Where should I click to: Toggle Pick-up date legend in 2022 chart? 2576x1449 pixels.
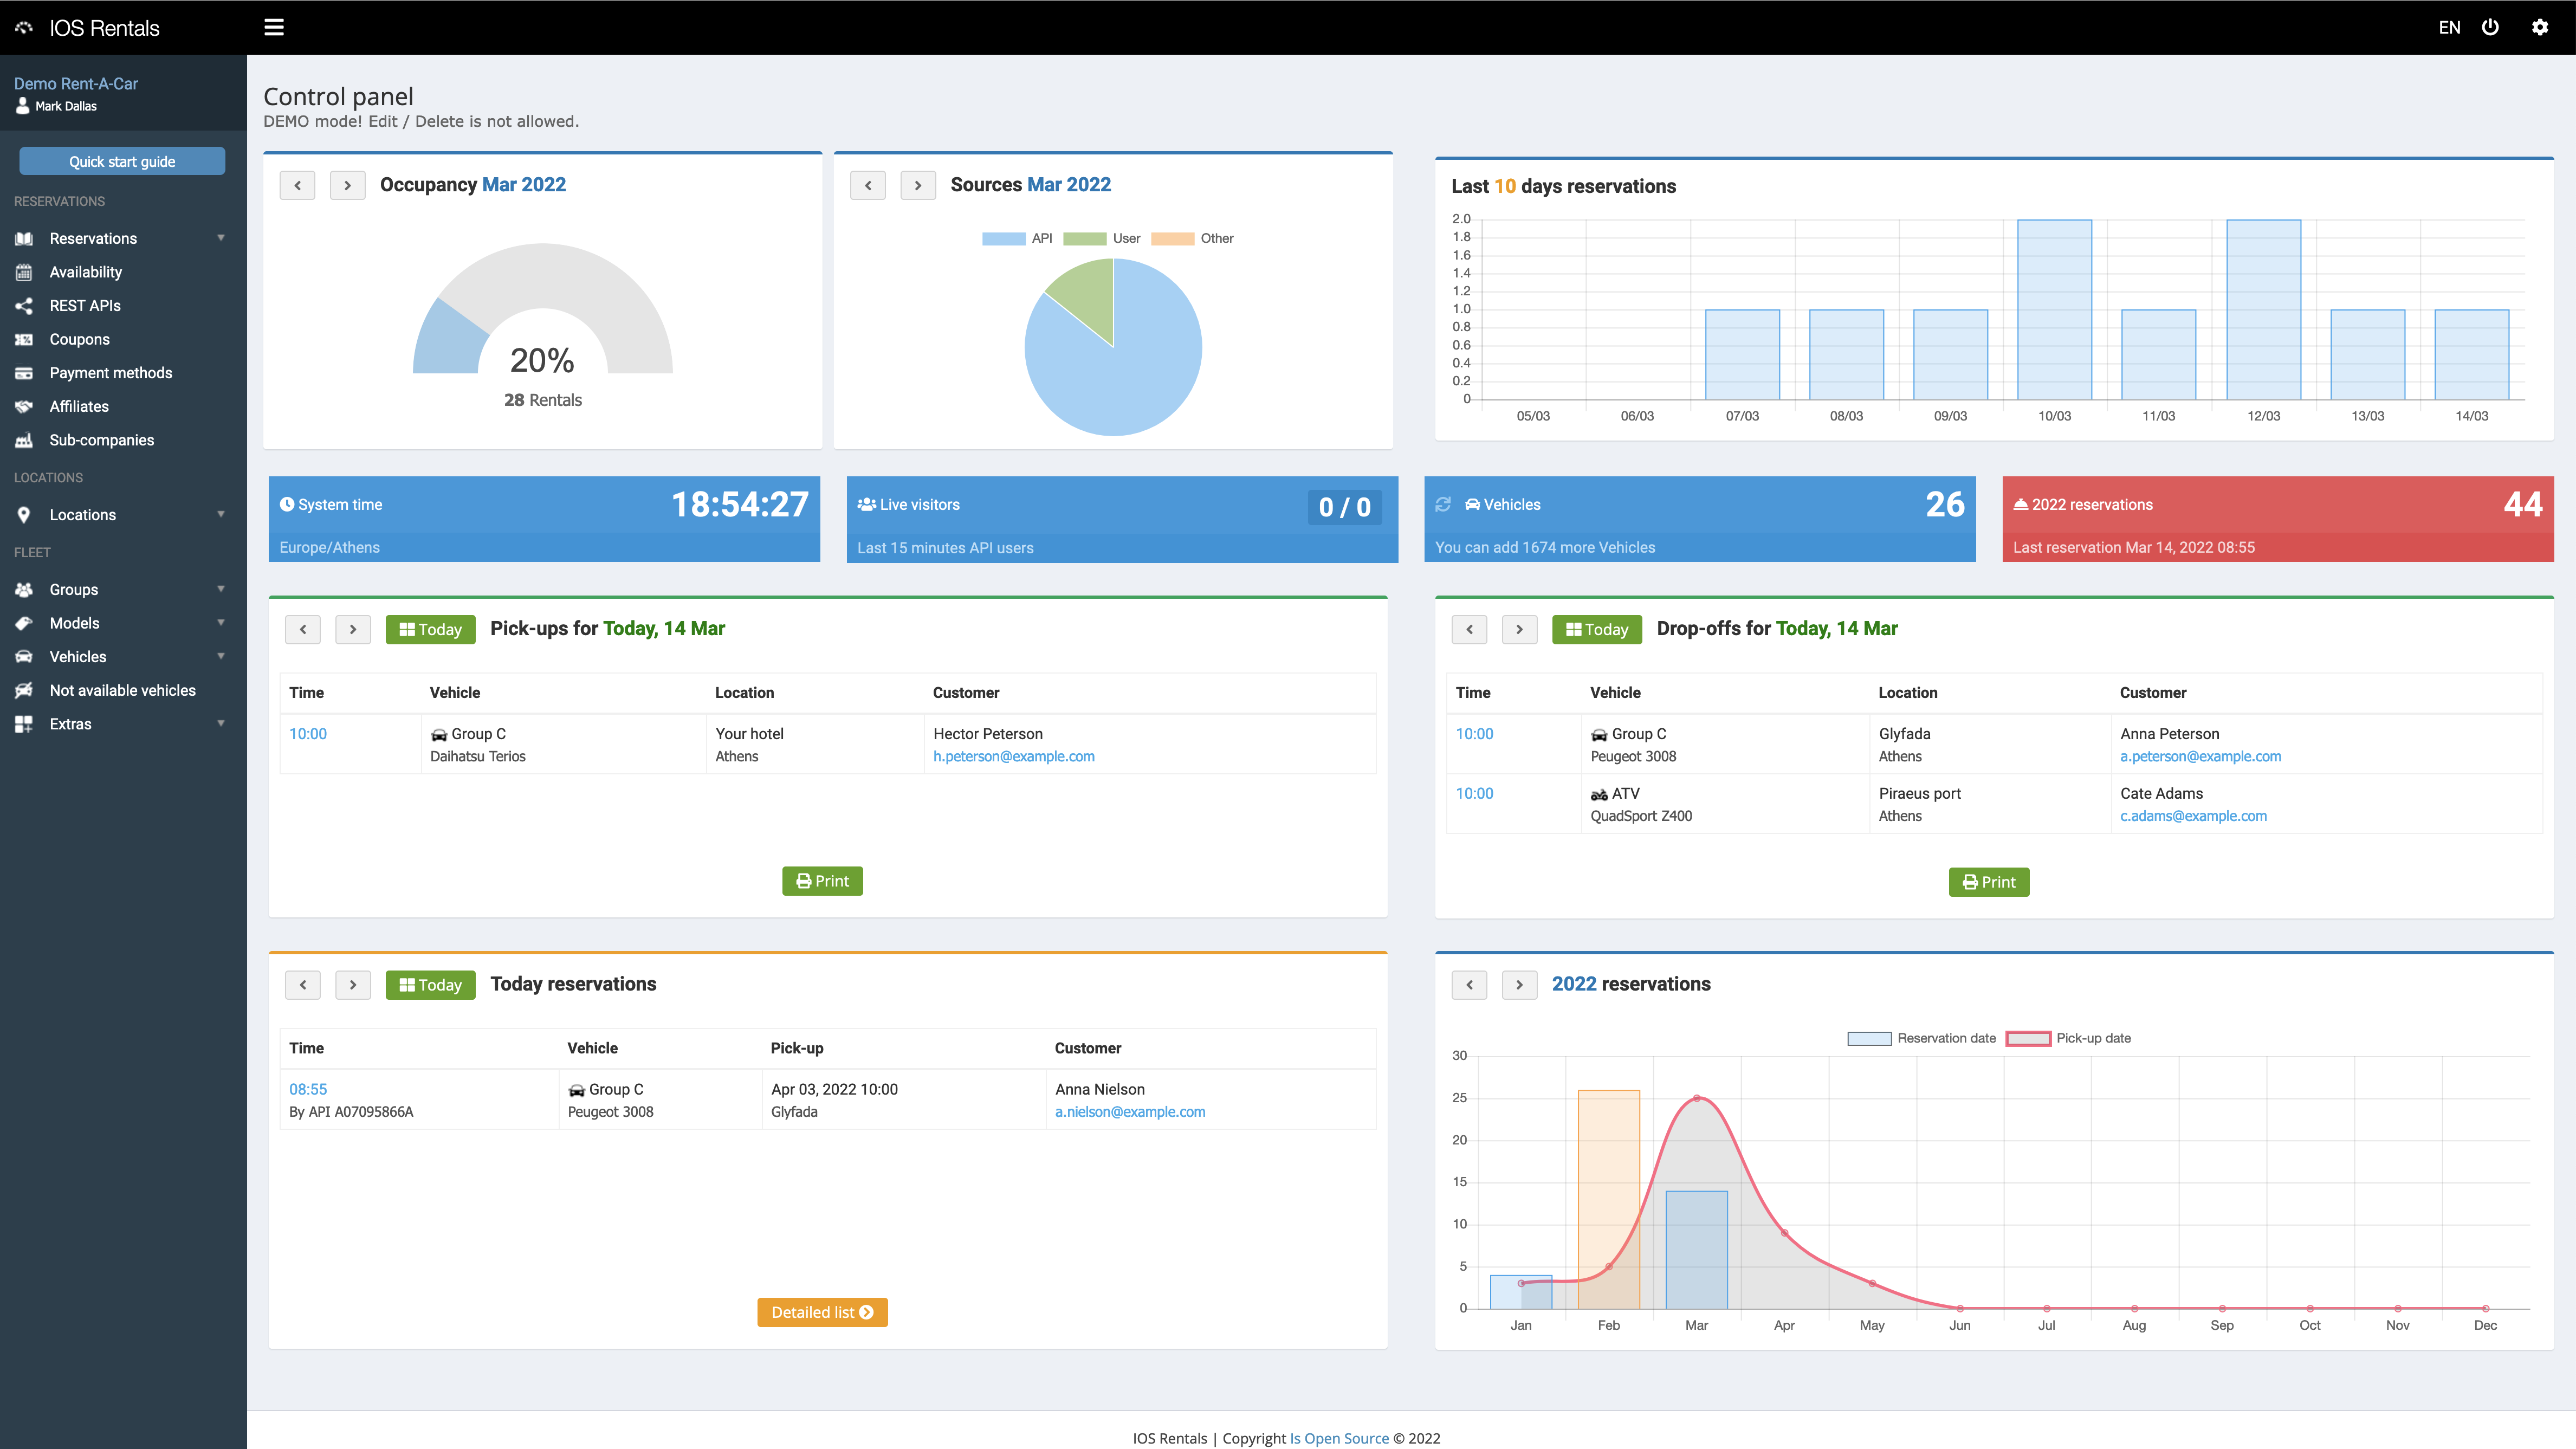[2069, 1039]
